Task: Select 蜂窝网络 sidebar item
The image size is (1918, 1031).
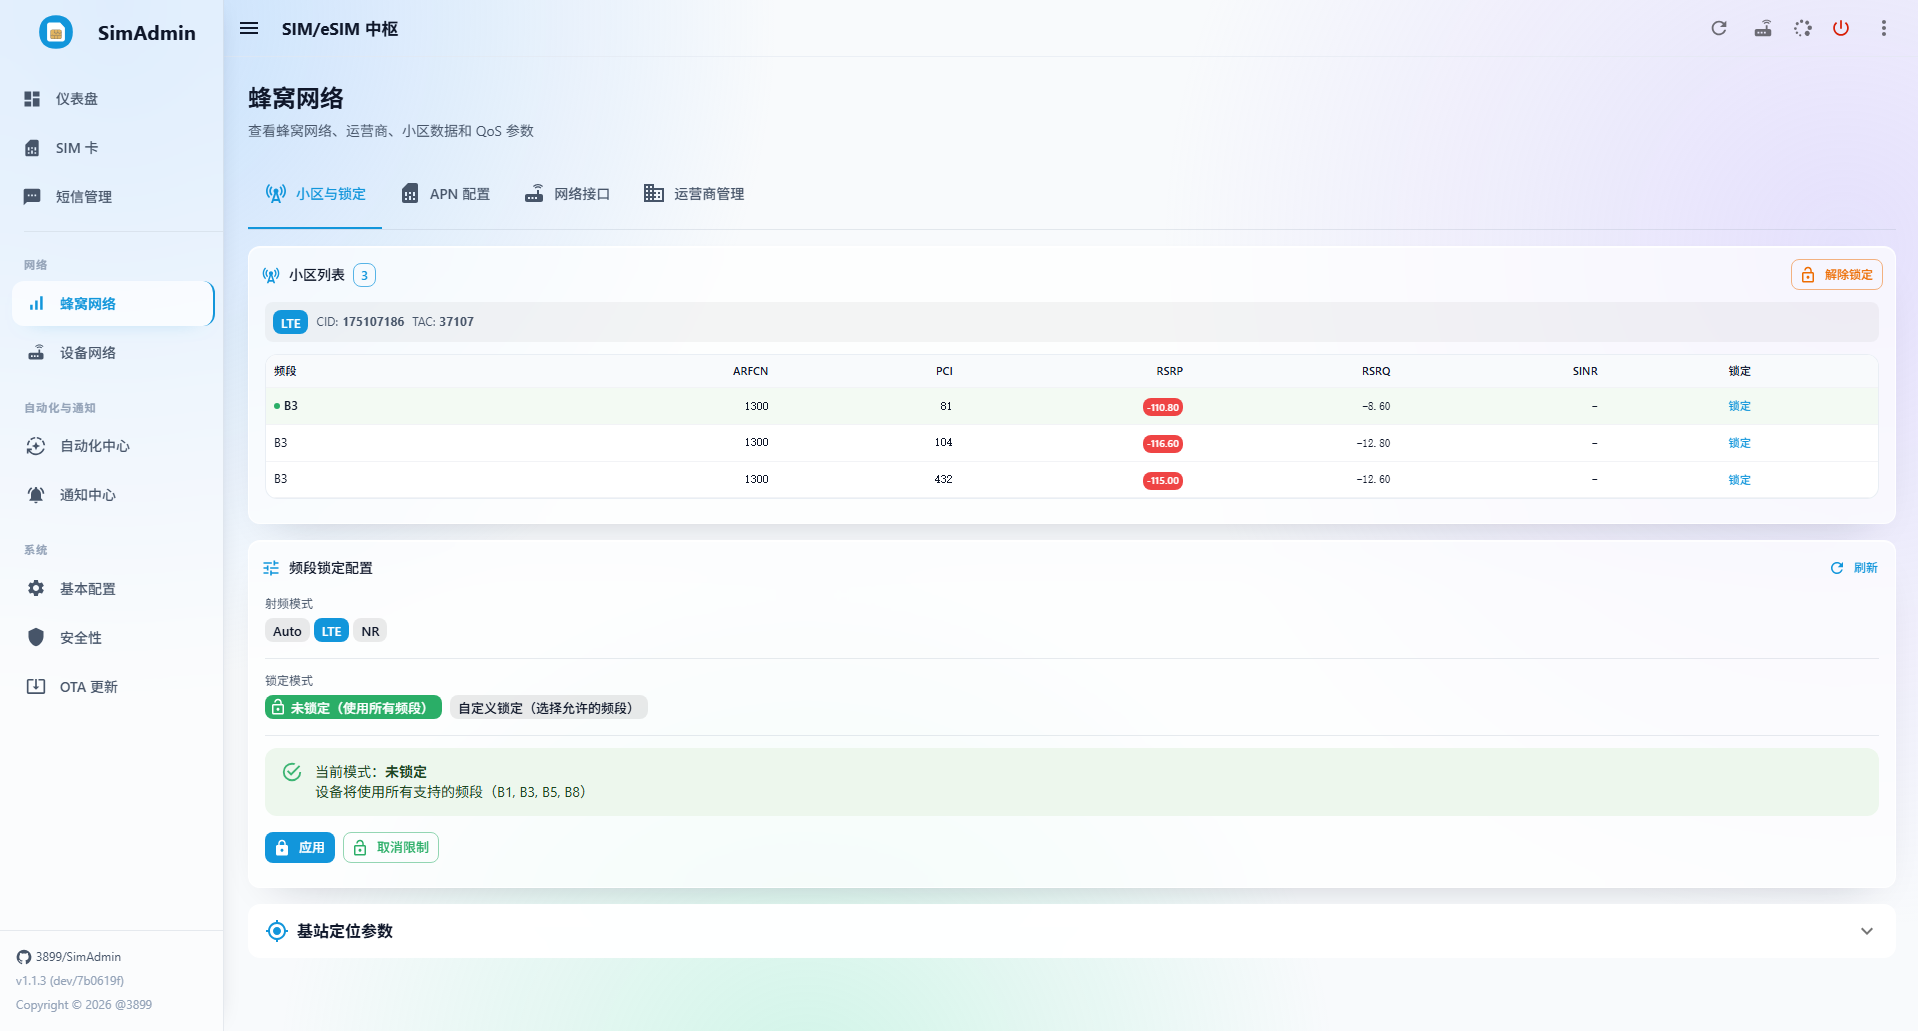Action: (x=113, y=304)
